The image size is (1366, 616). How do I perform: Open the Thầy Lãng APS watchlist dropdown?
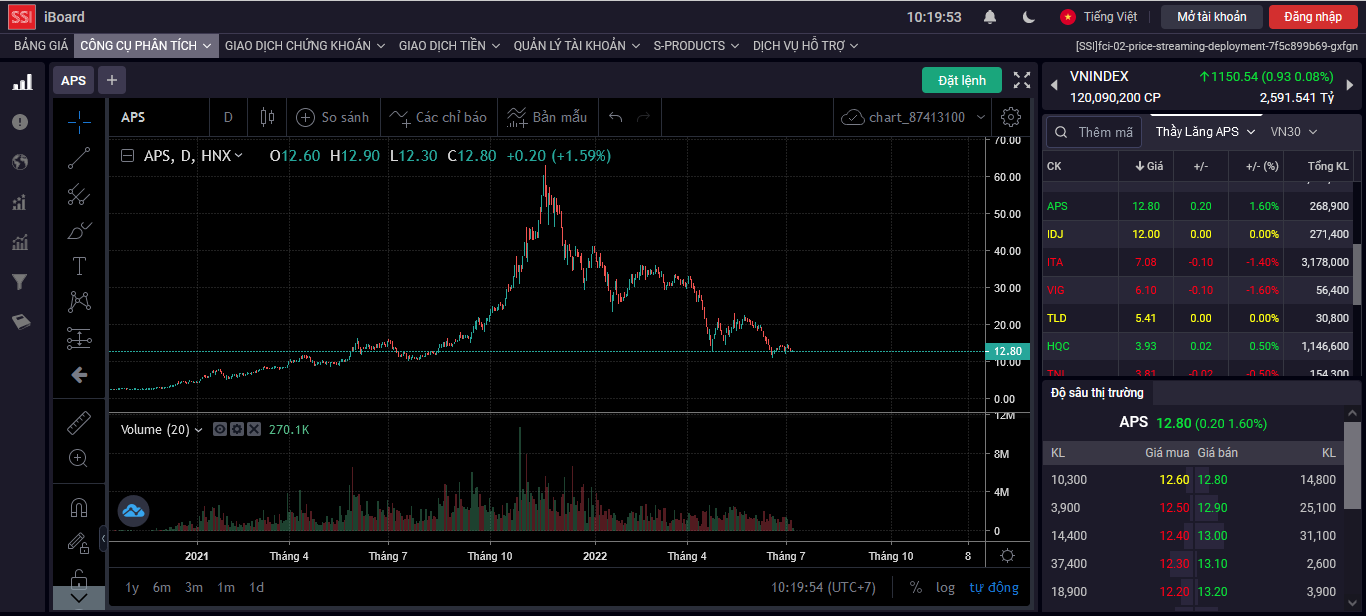(x=1205, y=132)
